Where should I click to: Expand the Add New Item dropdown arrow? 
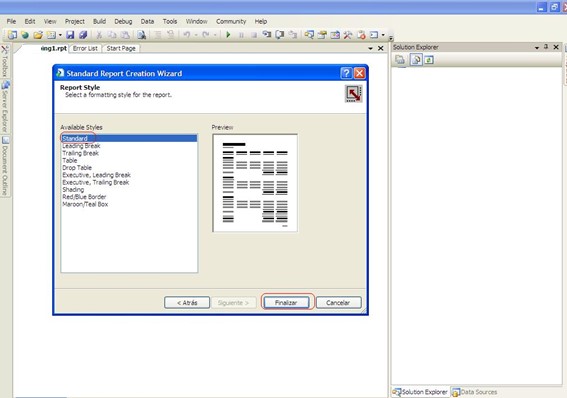(60, 35)
